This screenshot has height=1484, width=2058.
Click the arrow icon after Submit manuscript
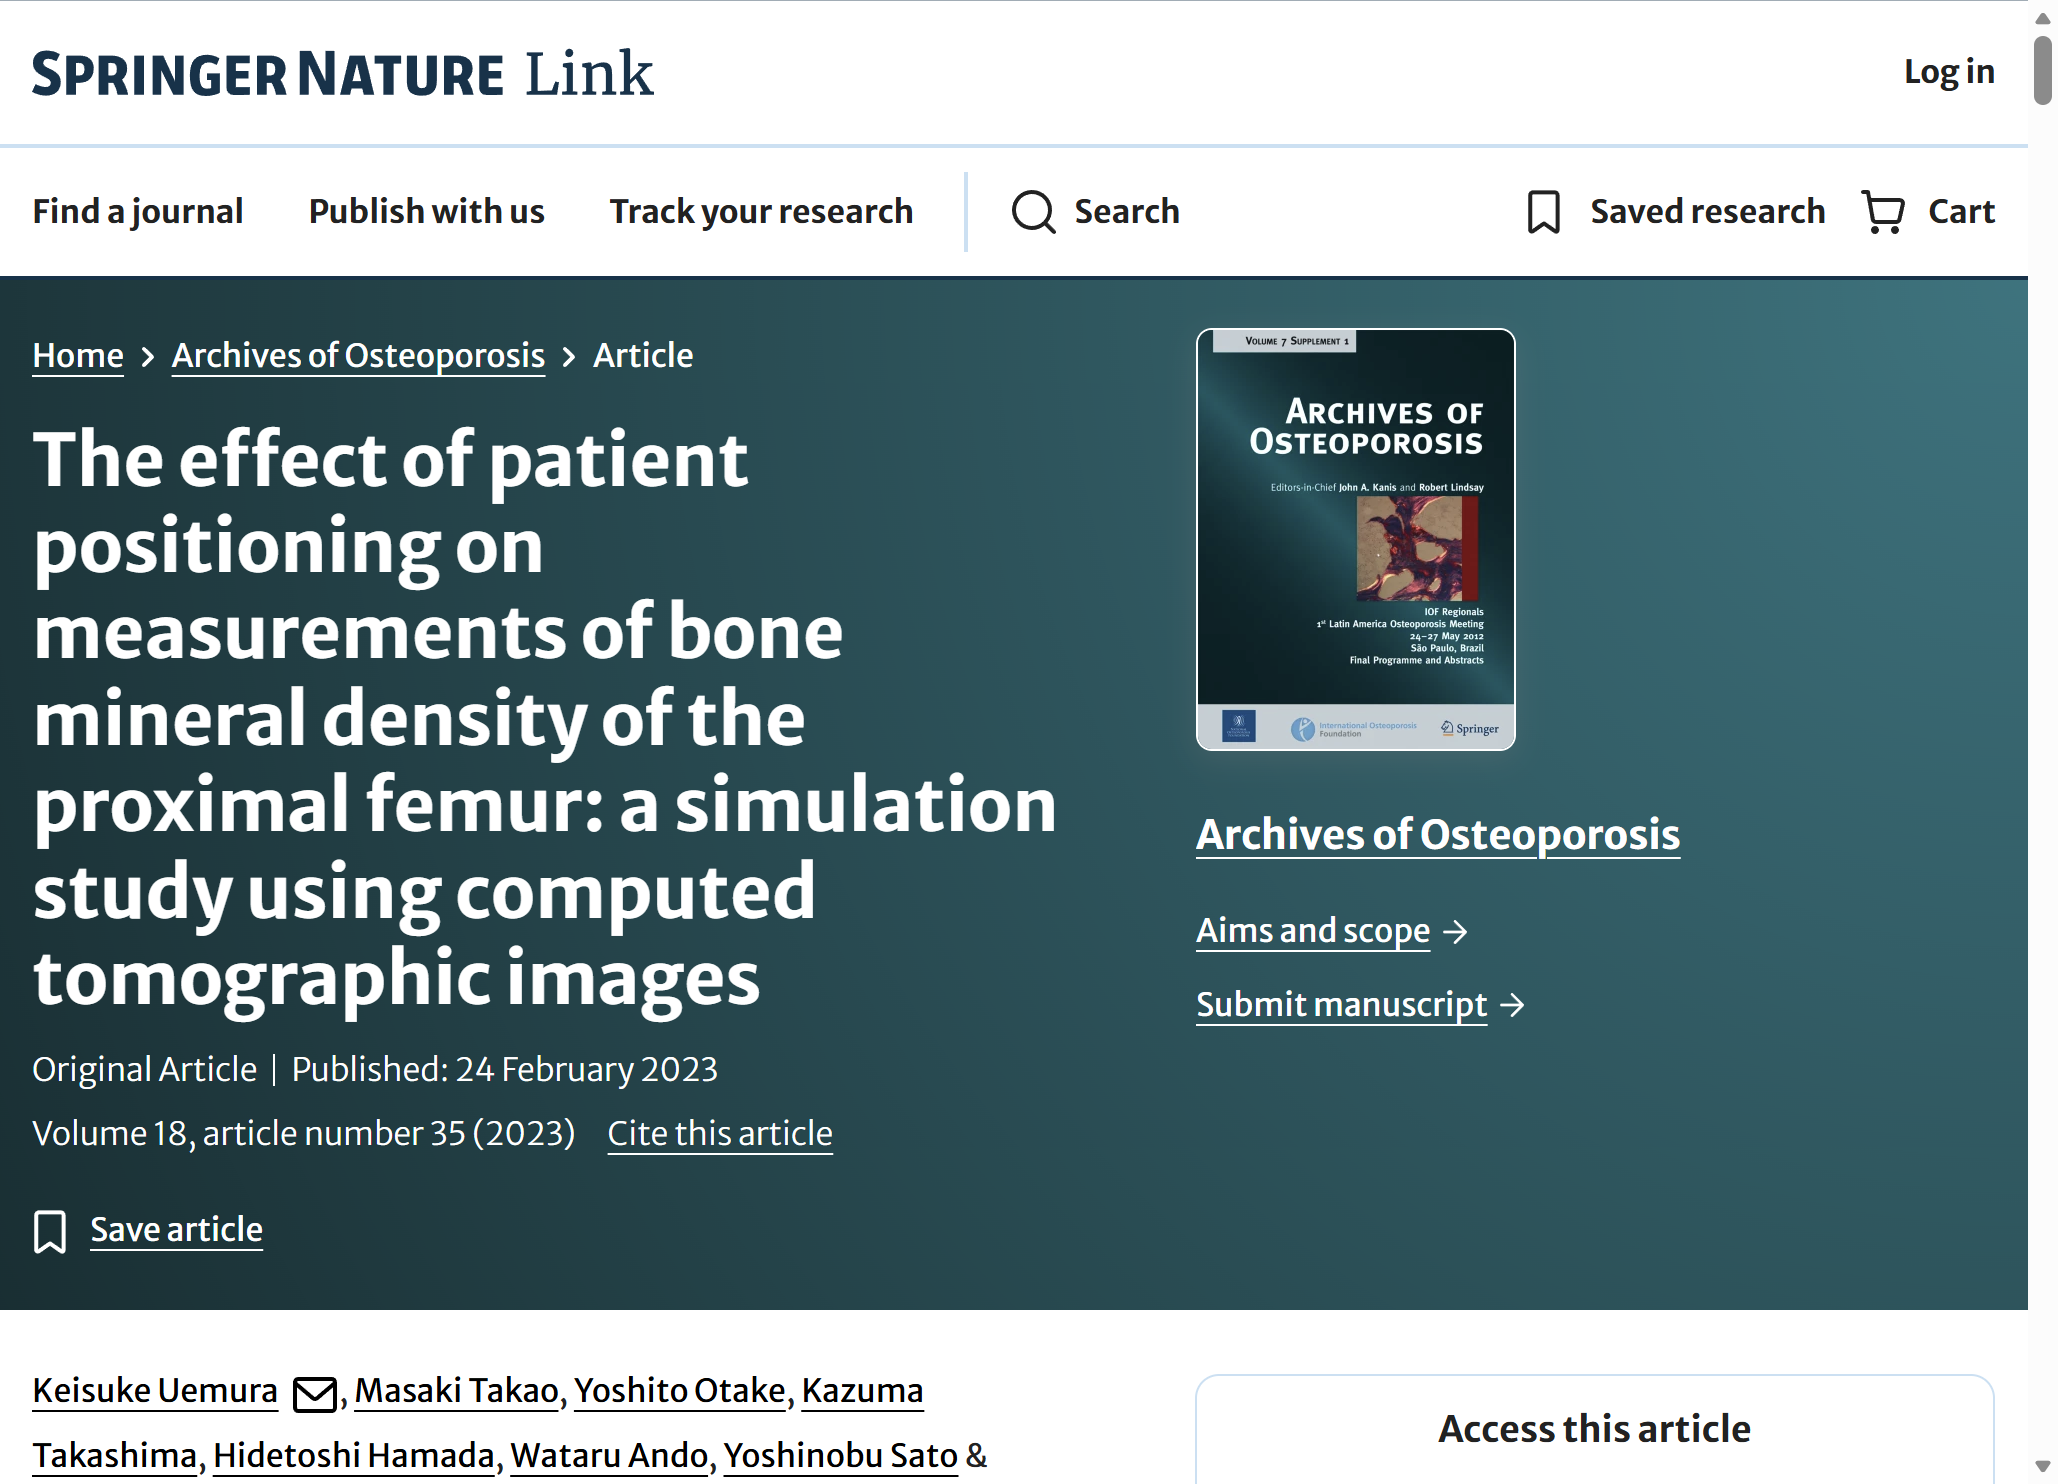(1513, 1005)
